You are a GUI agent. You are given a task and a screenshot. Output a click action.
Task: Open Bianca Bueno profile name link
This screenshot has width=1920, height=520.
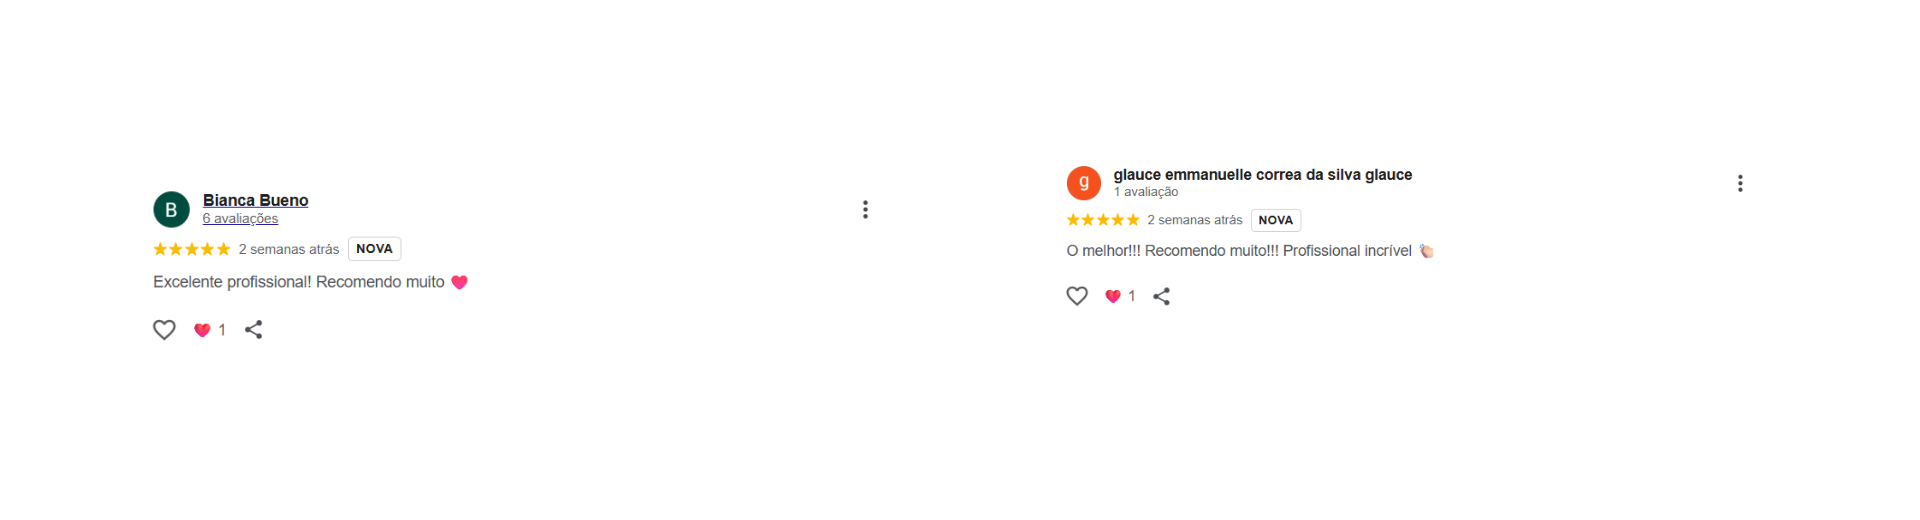coord(255,200)
